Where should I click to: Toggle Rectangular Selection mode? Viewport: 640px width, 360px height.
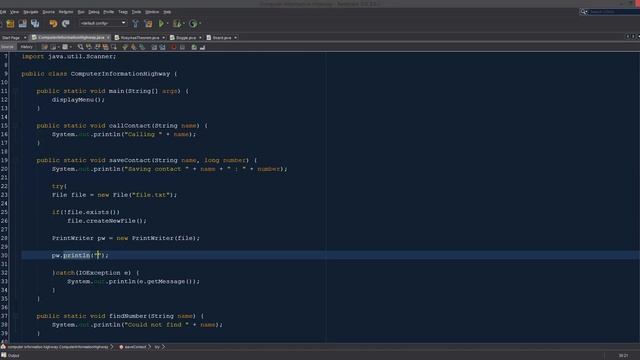pos(114,47)
